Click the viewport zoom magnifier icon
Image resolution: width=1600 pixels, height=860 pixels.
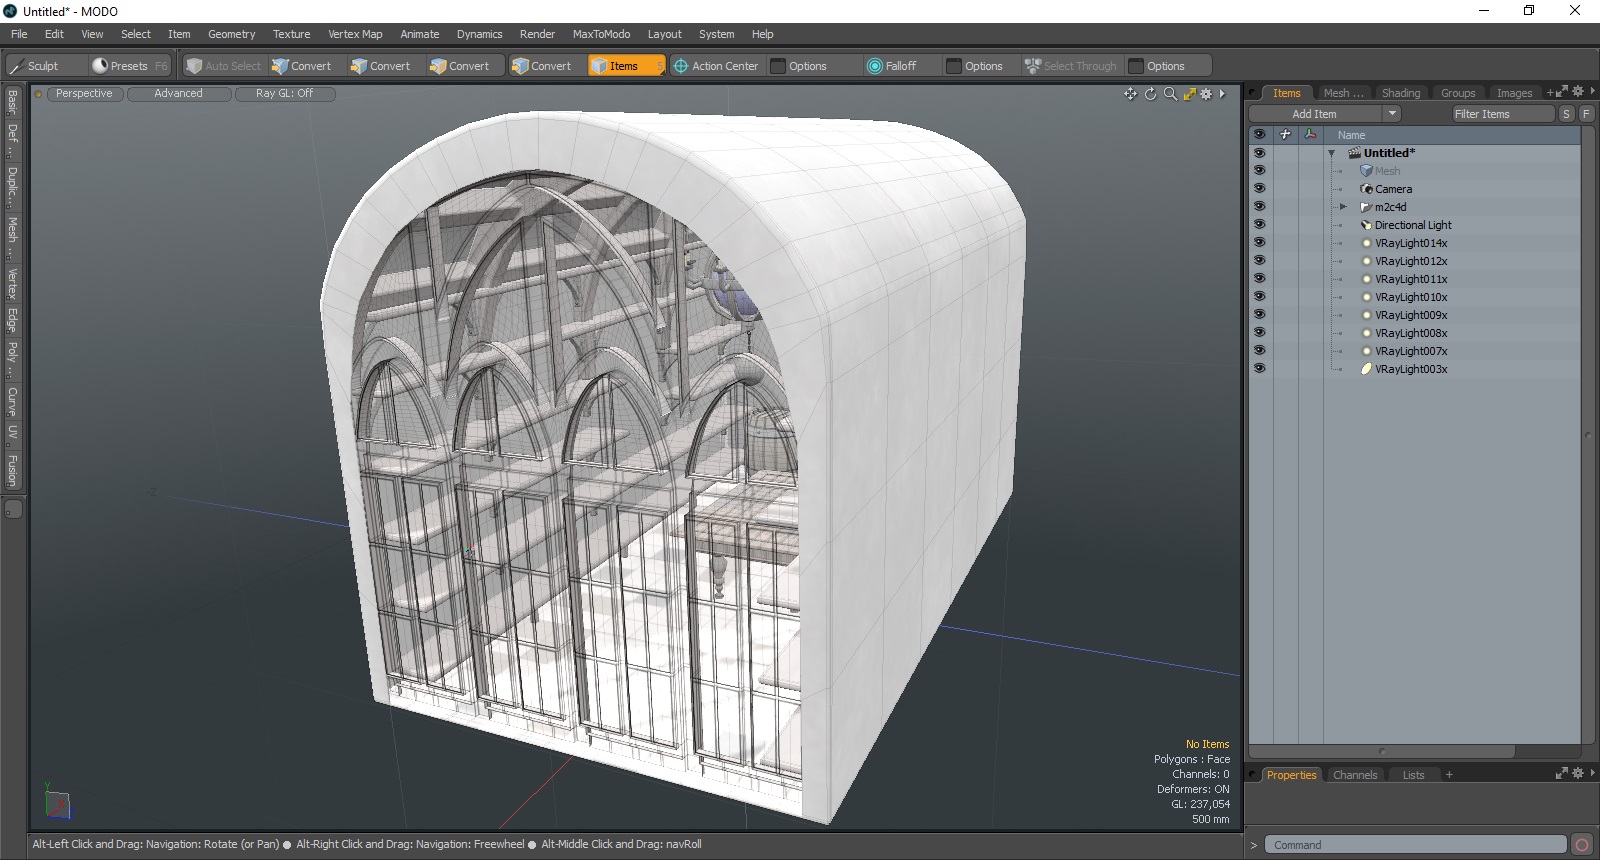click(1170, 94)
